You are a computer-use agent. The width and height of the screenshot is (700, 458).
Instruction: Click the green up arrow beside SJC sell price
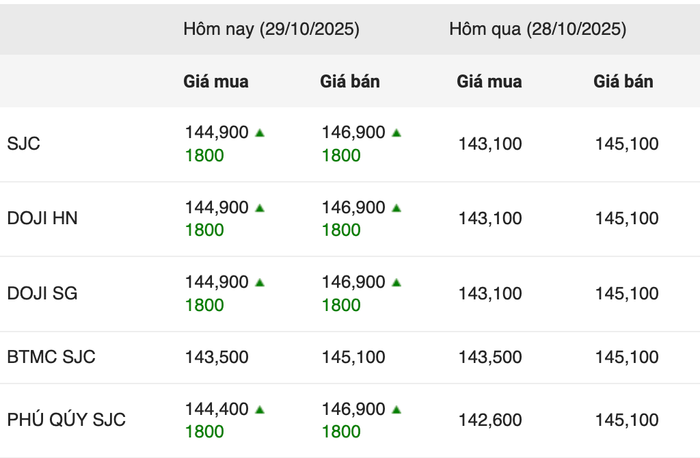click(397, 132)
